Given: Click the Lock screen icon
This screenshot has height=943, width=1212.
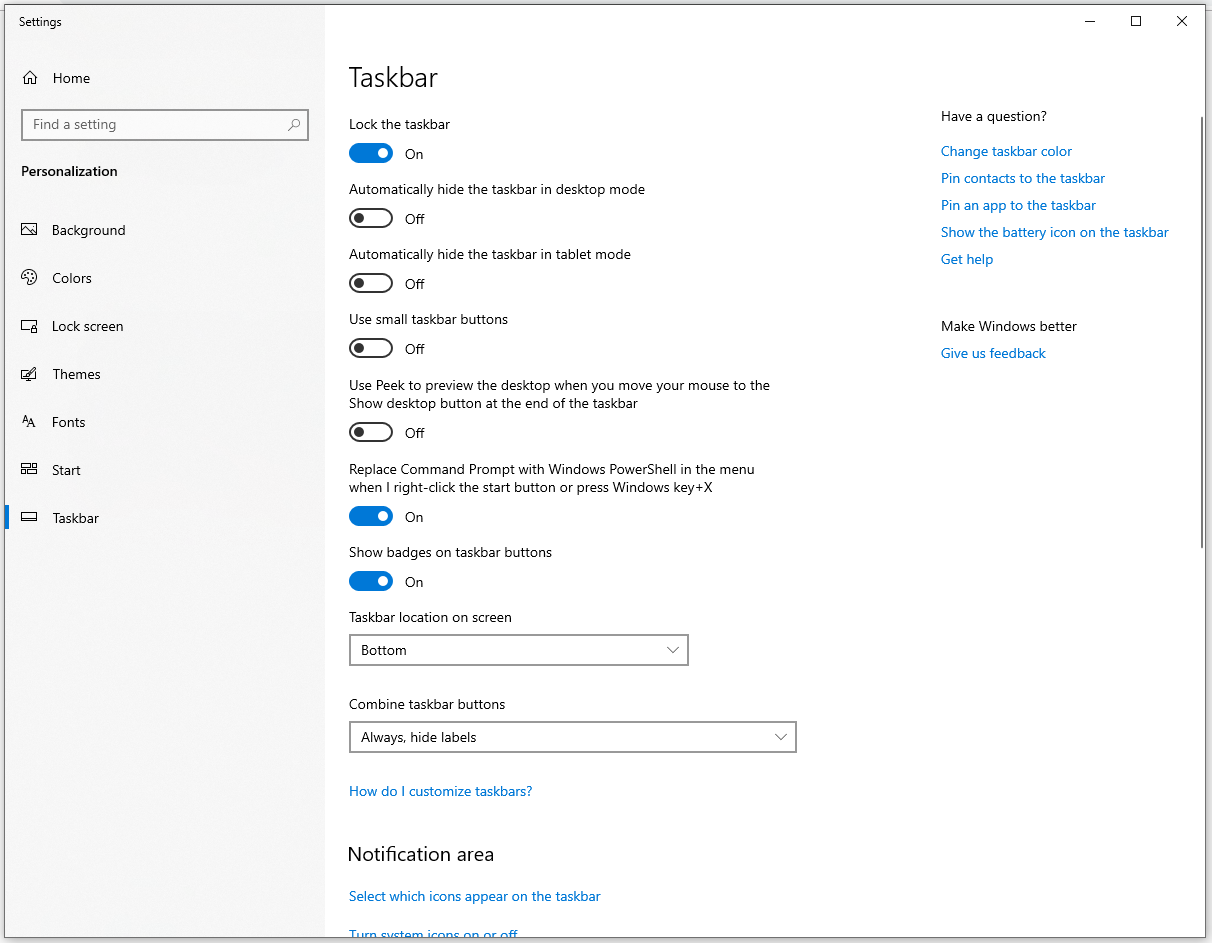Looking at the screenshot, I should point(29,326).
